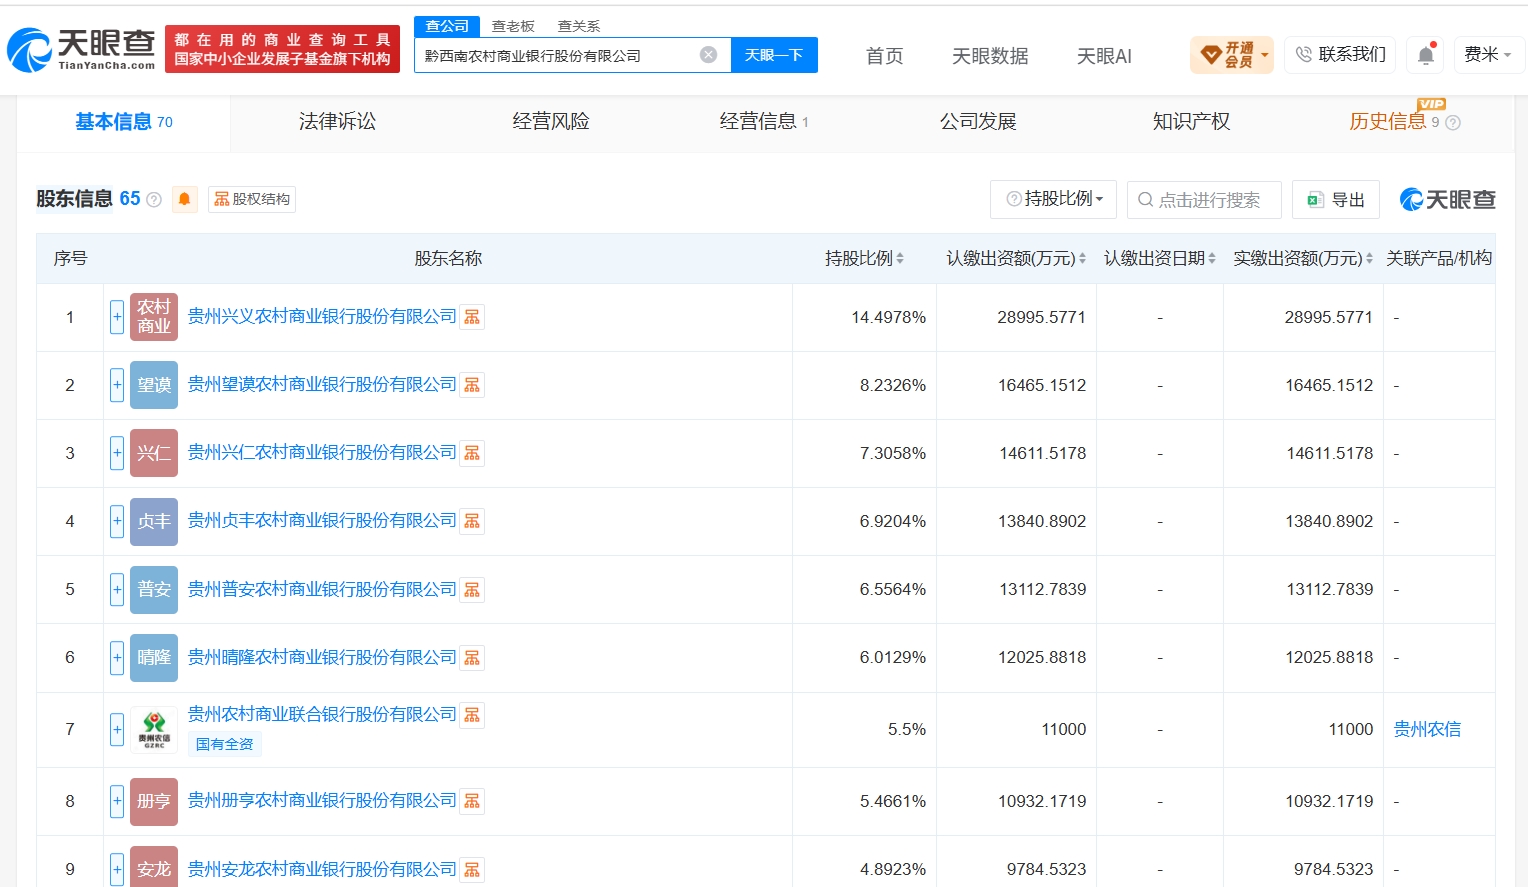This screenshot has width=1528, height=887.
Task: Open equity structure for 贵州农村商业联合银行
Action: coord(472,715)
